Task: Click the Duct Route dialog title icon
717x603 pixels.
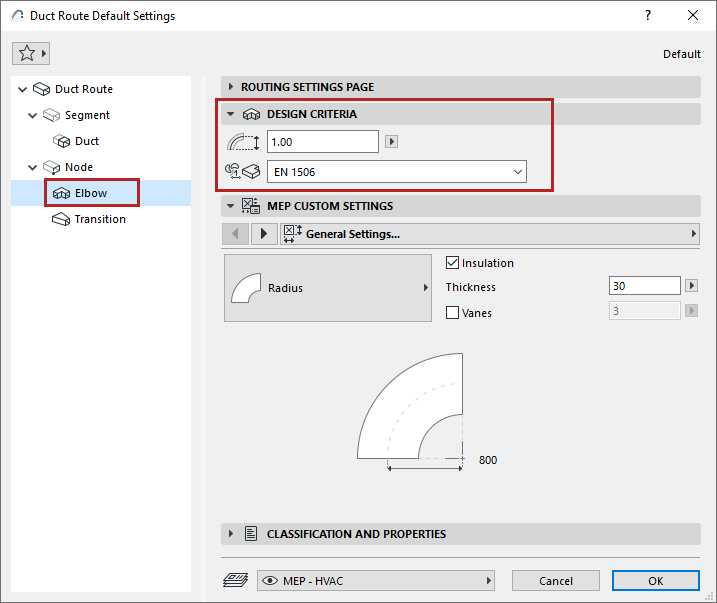Action: coord(17,16)
